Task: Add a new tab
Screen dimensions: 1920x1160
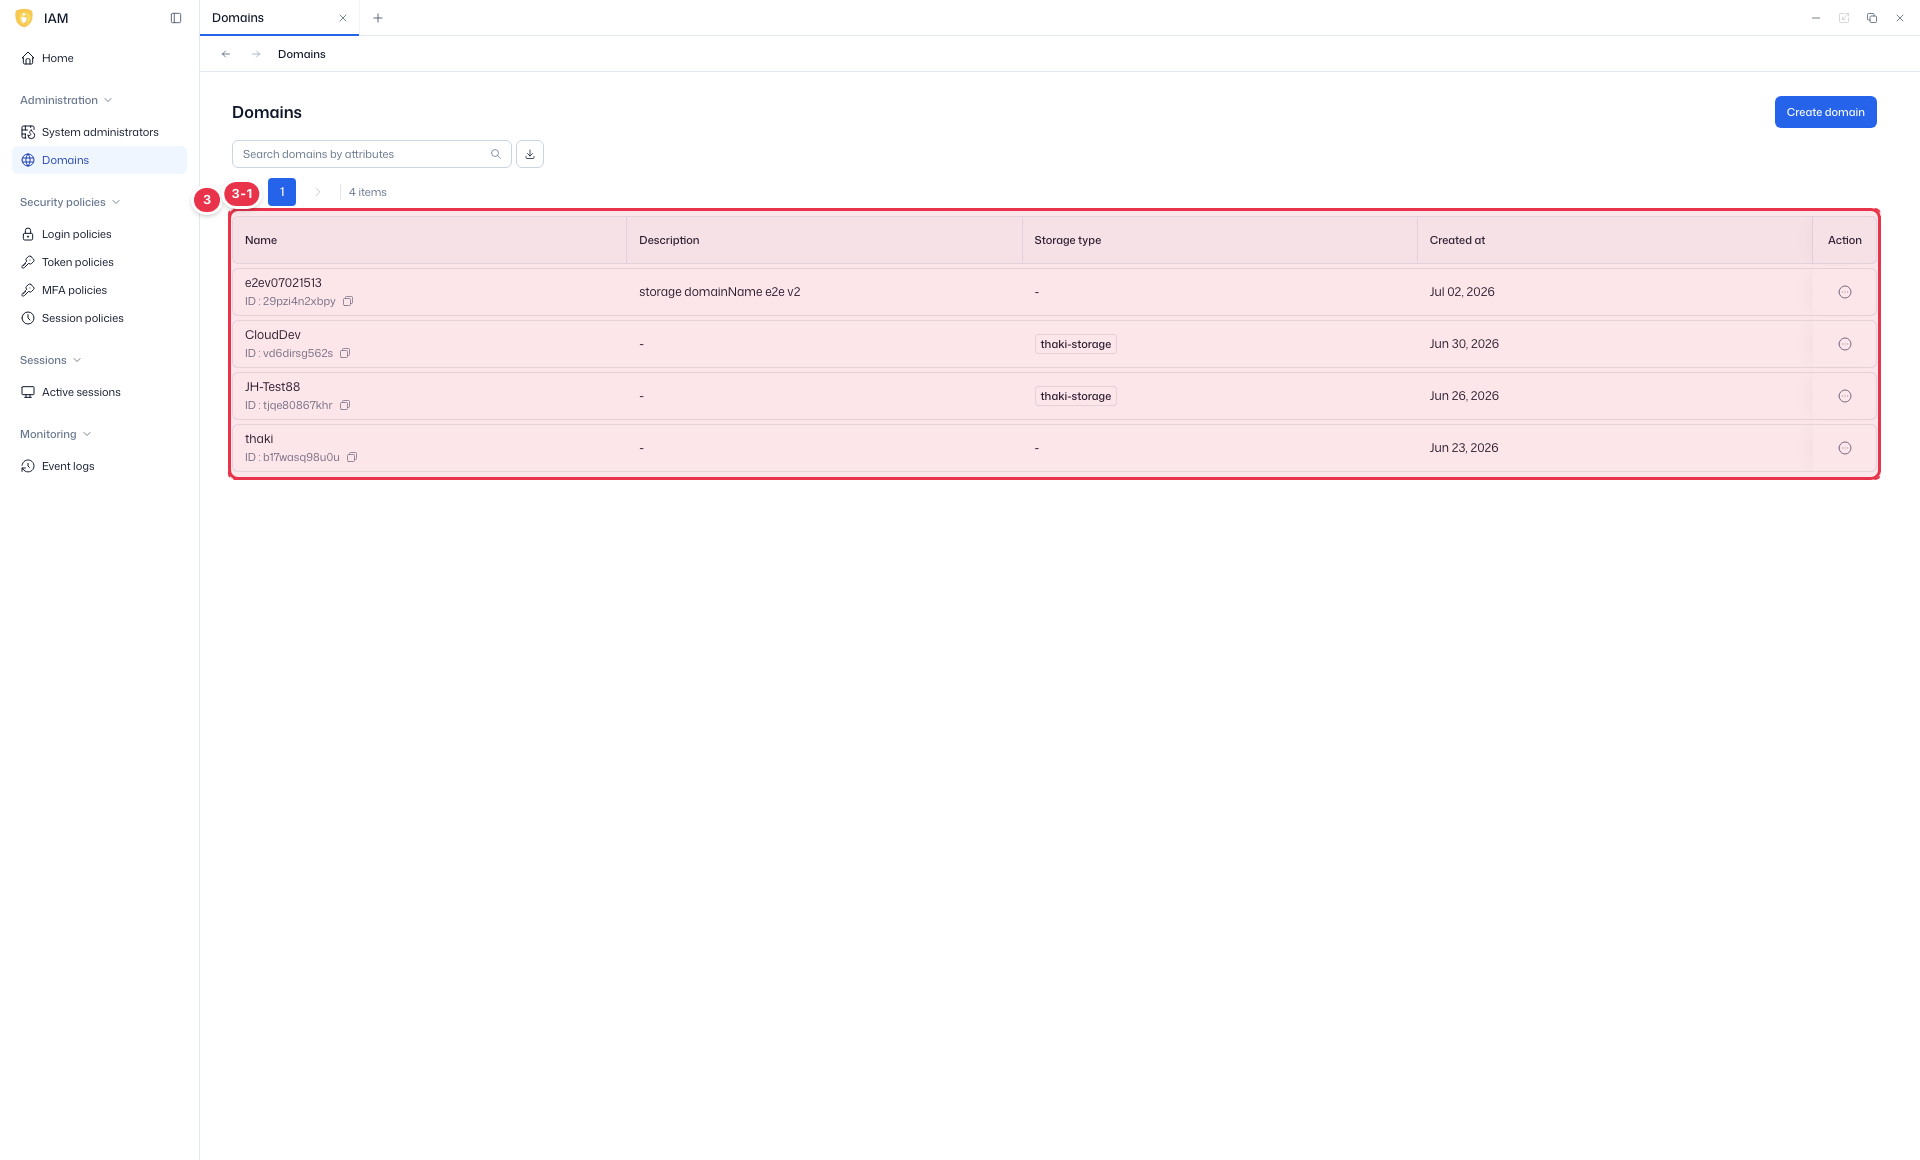Action: point(378,18)
